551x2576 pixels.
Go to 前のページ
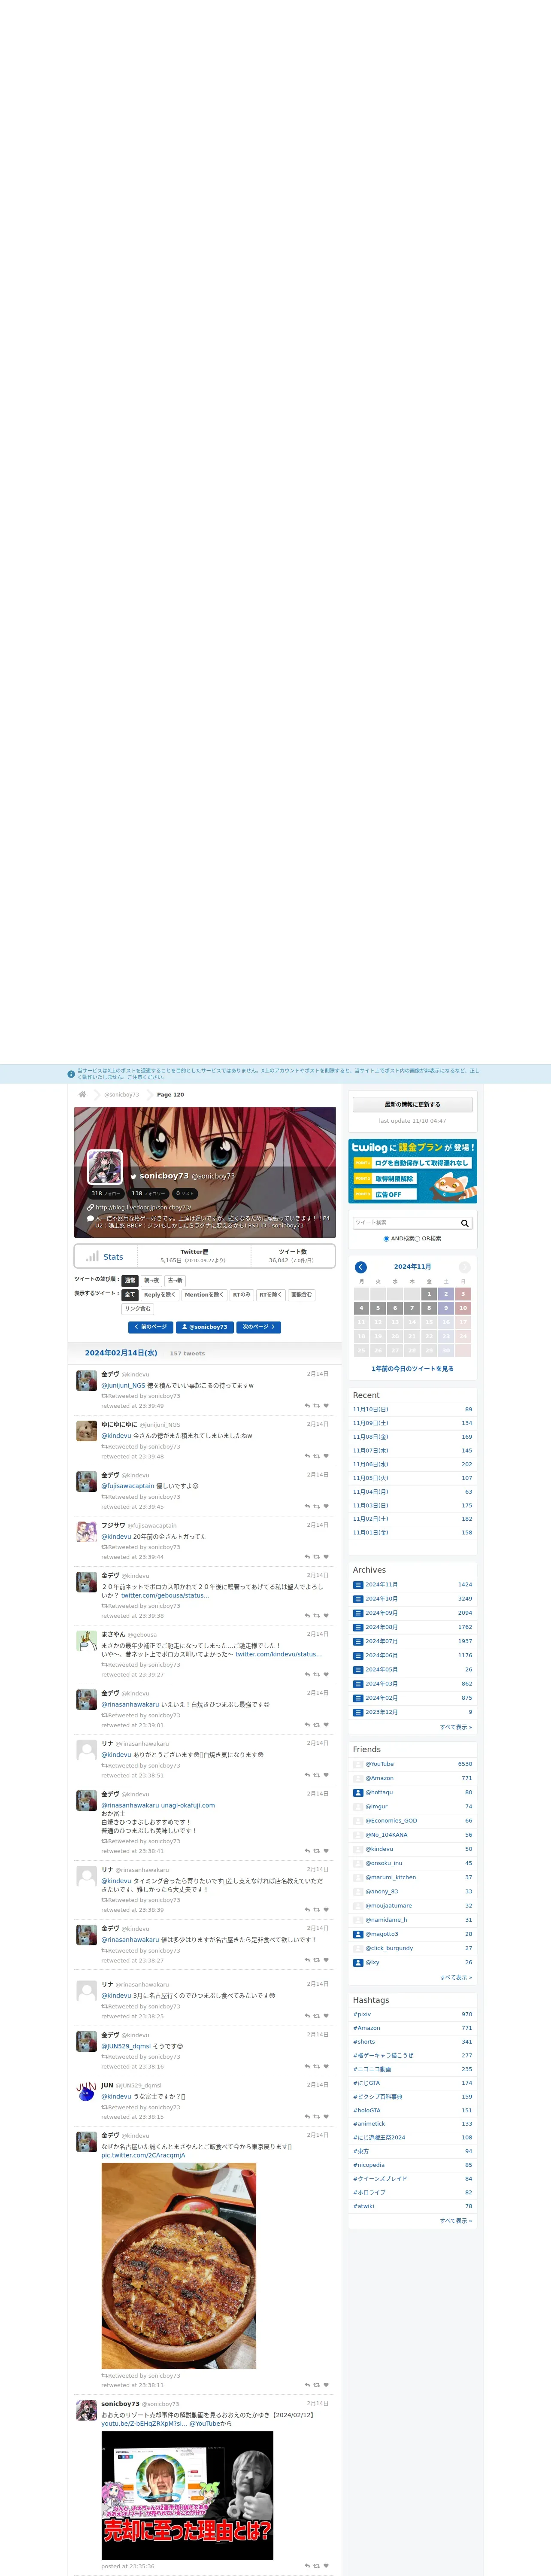pyautogui.click(x=150, y=1327)
